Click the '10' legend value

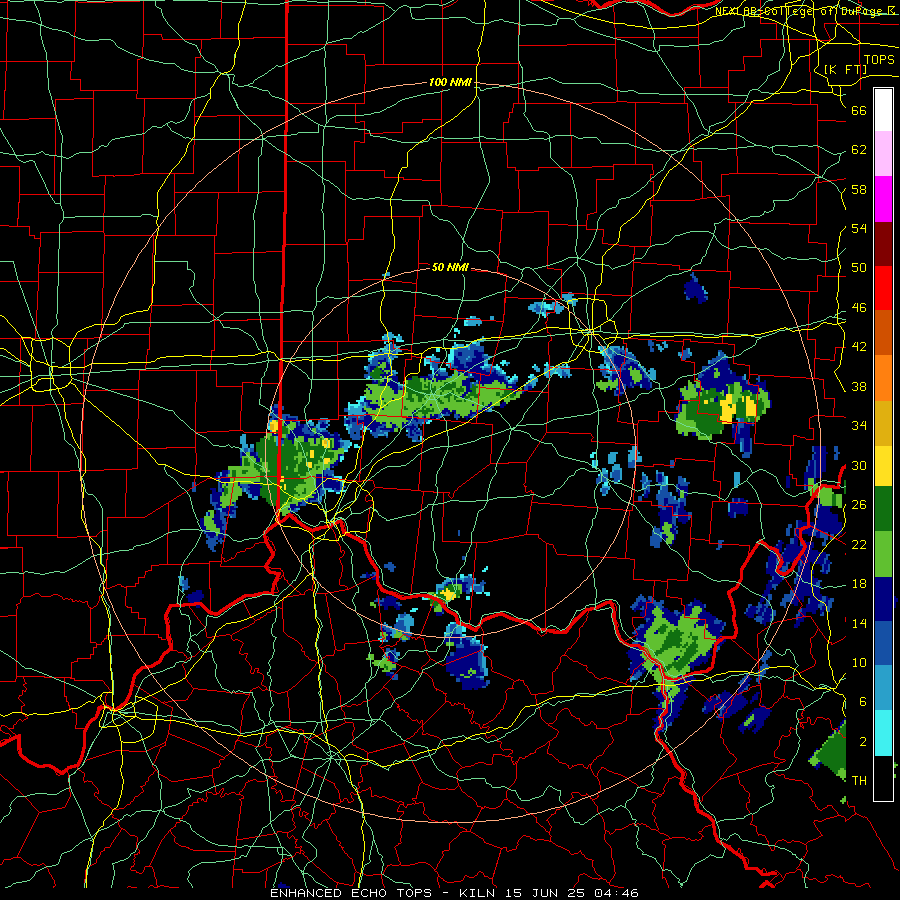pyautogui.click(x=859, y=662)
